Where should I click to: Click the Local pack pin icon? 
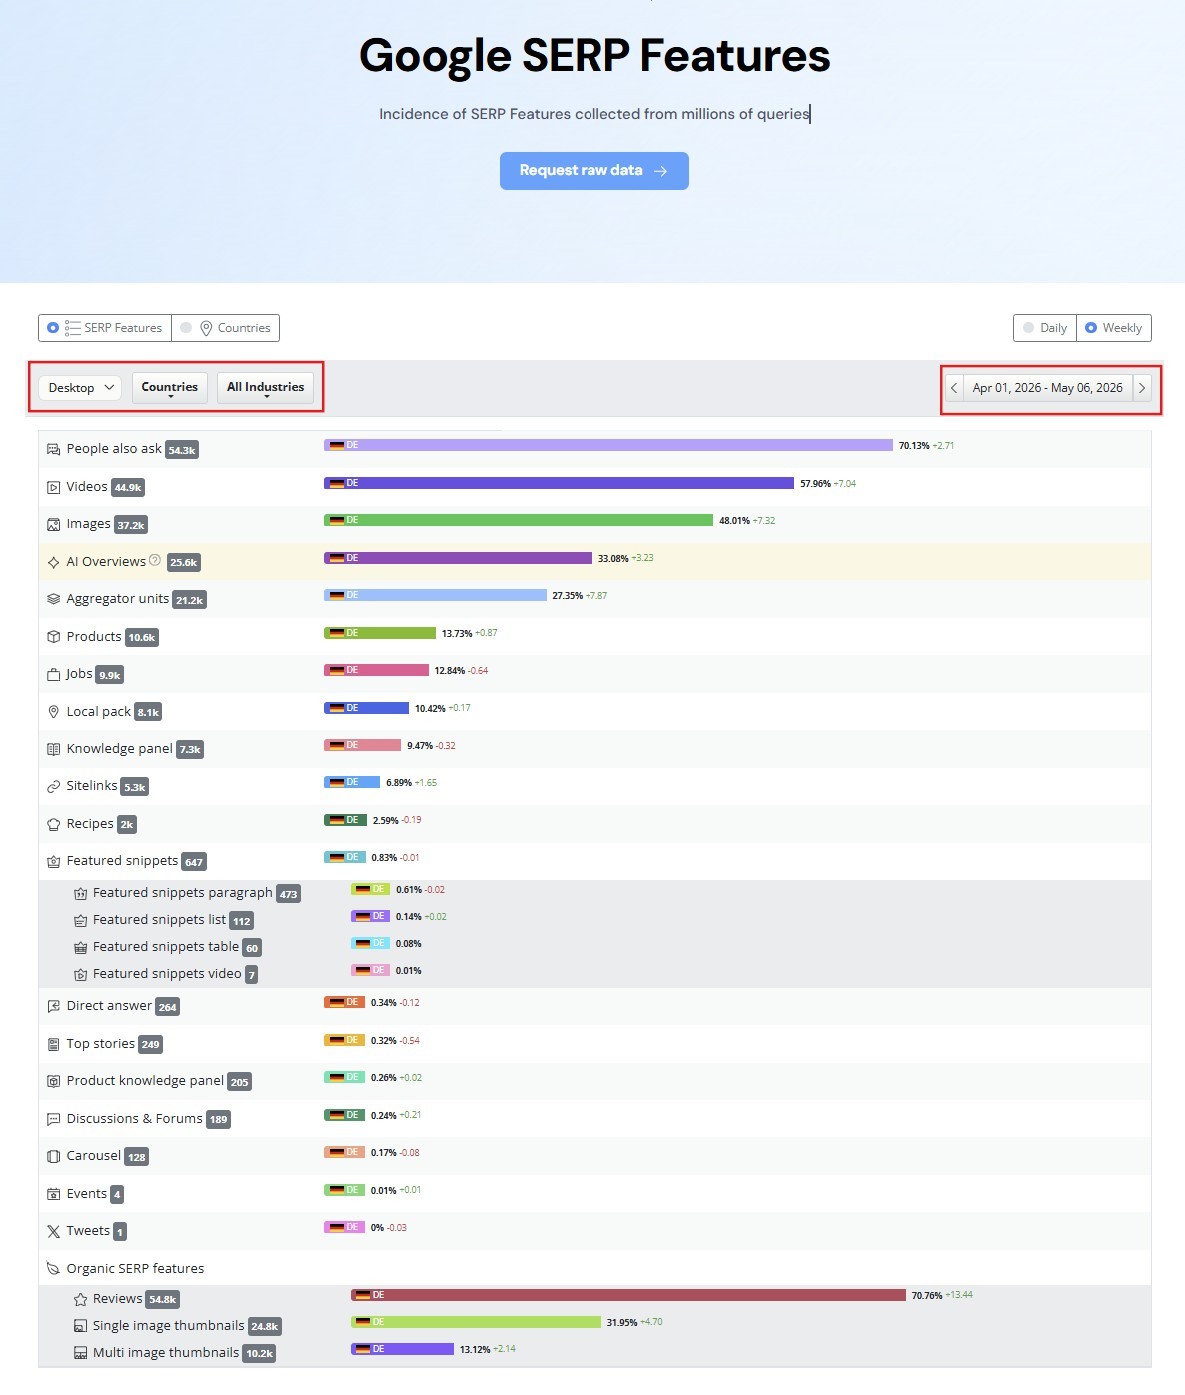coord(53,713)
